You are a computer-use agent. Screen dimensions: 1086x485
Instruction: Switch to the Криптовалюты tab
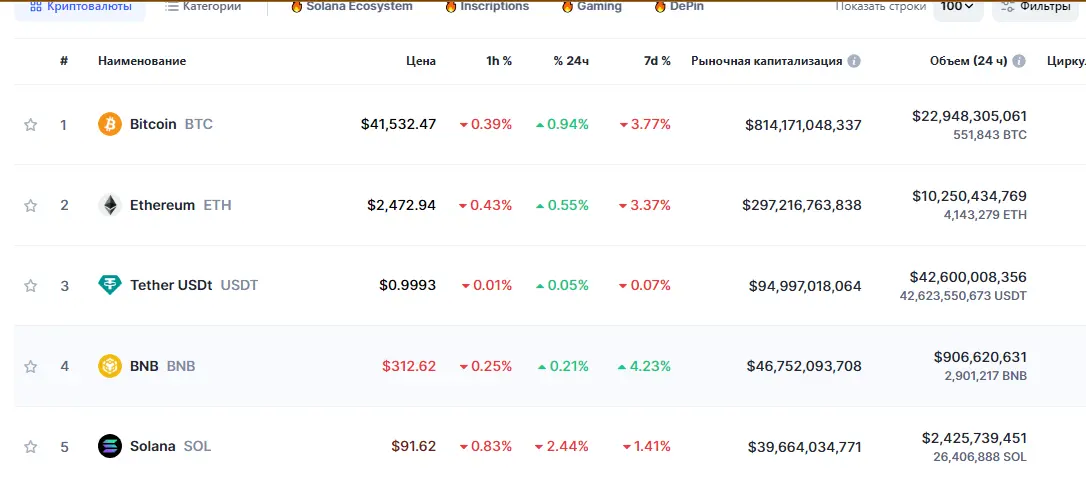[x=80, y=8]
